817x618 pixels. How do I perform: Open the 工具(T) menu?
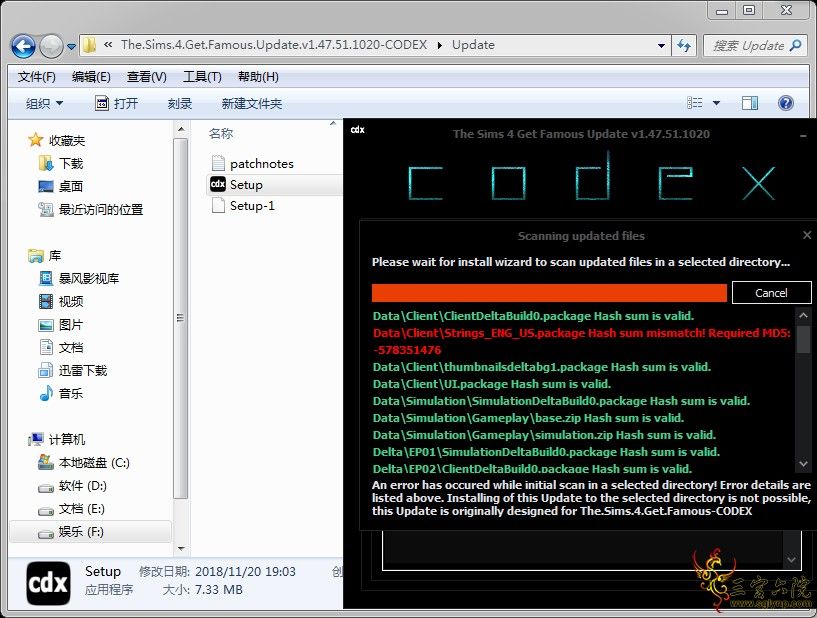click(202, 77)
